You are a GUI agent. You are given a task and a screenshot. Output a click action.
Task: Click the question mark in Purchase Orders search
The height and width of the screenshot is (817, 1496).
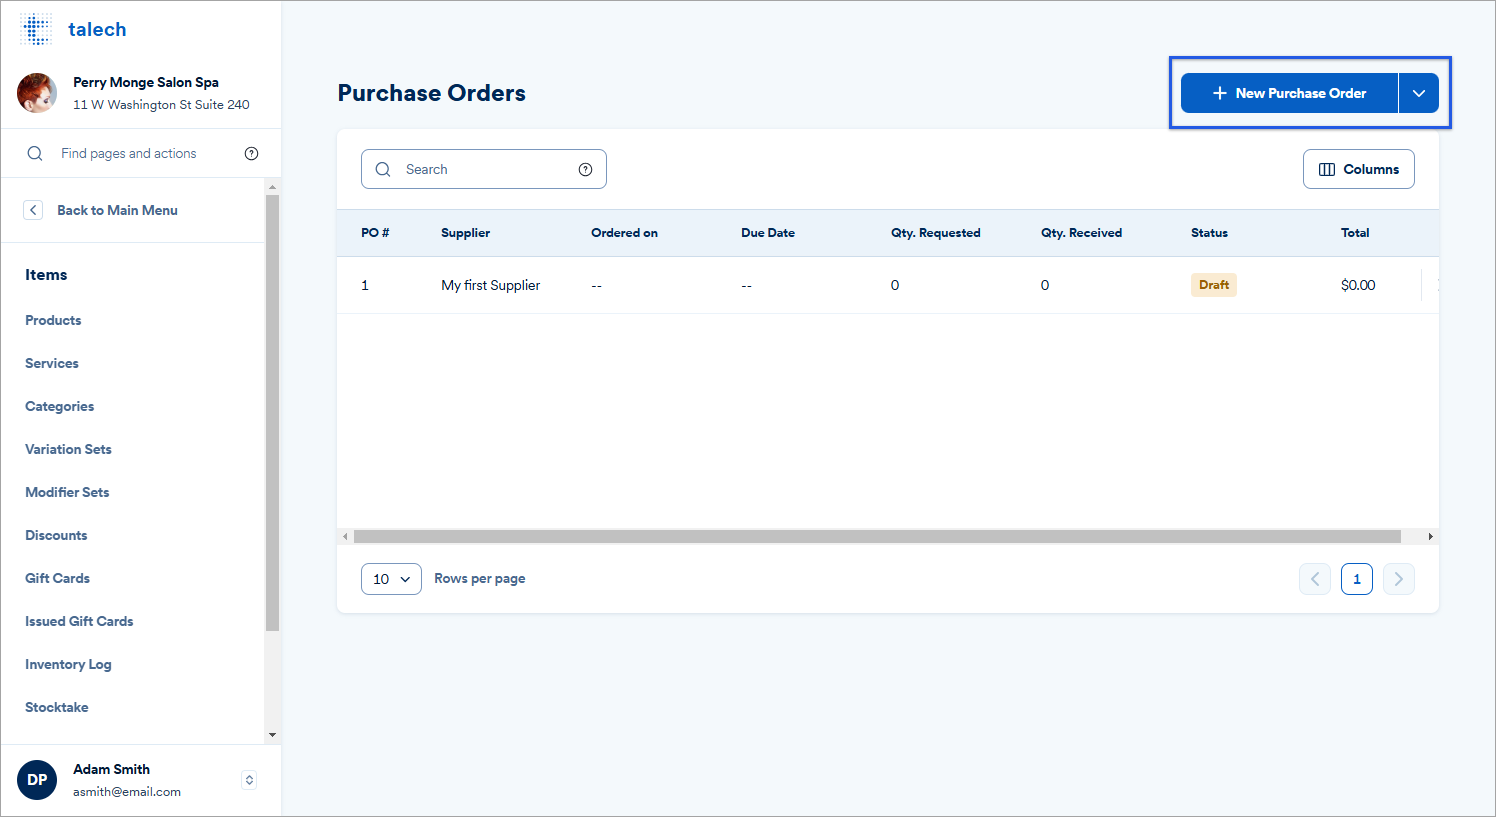[x=585, y=169]
